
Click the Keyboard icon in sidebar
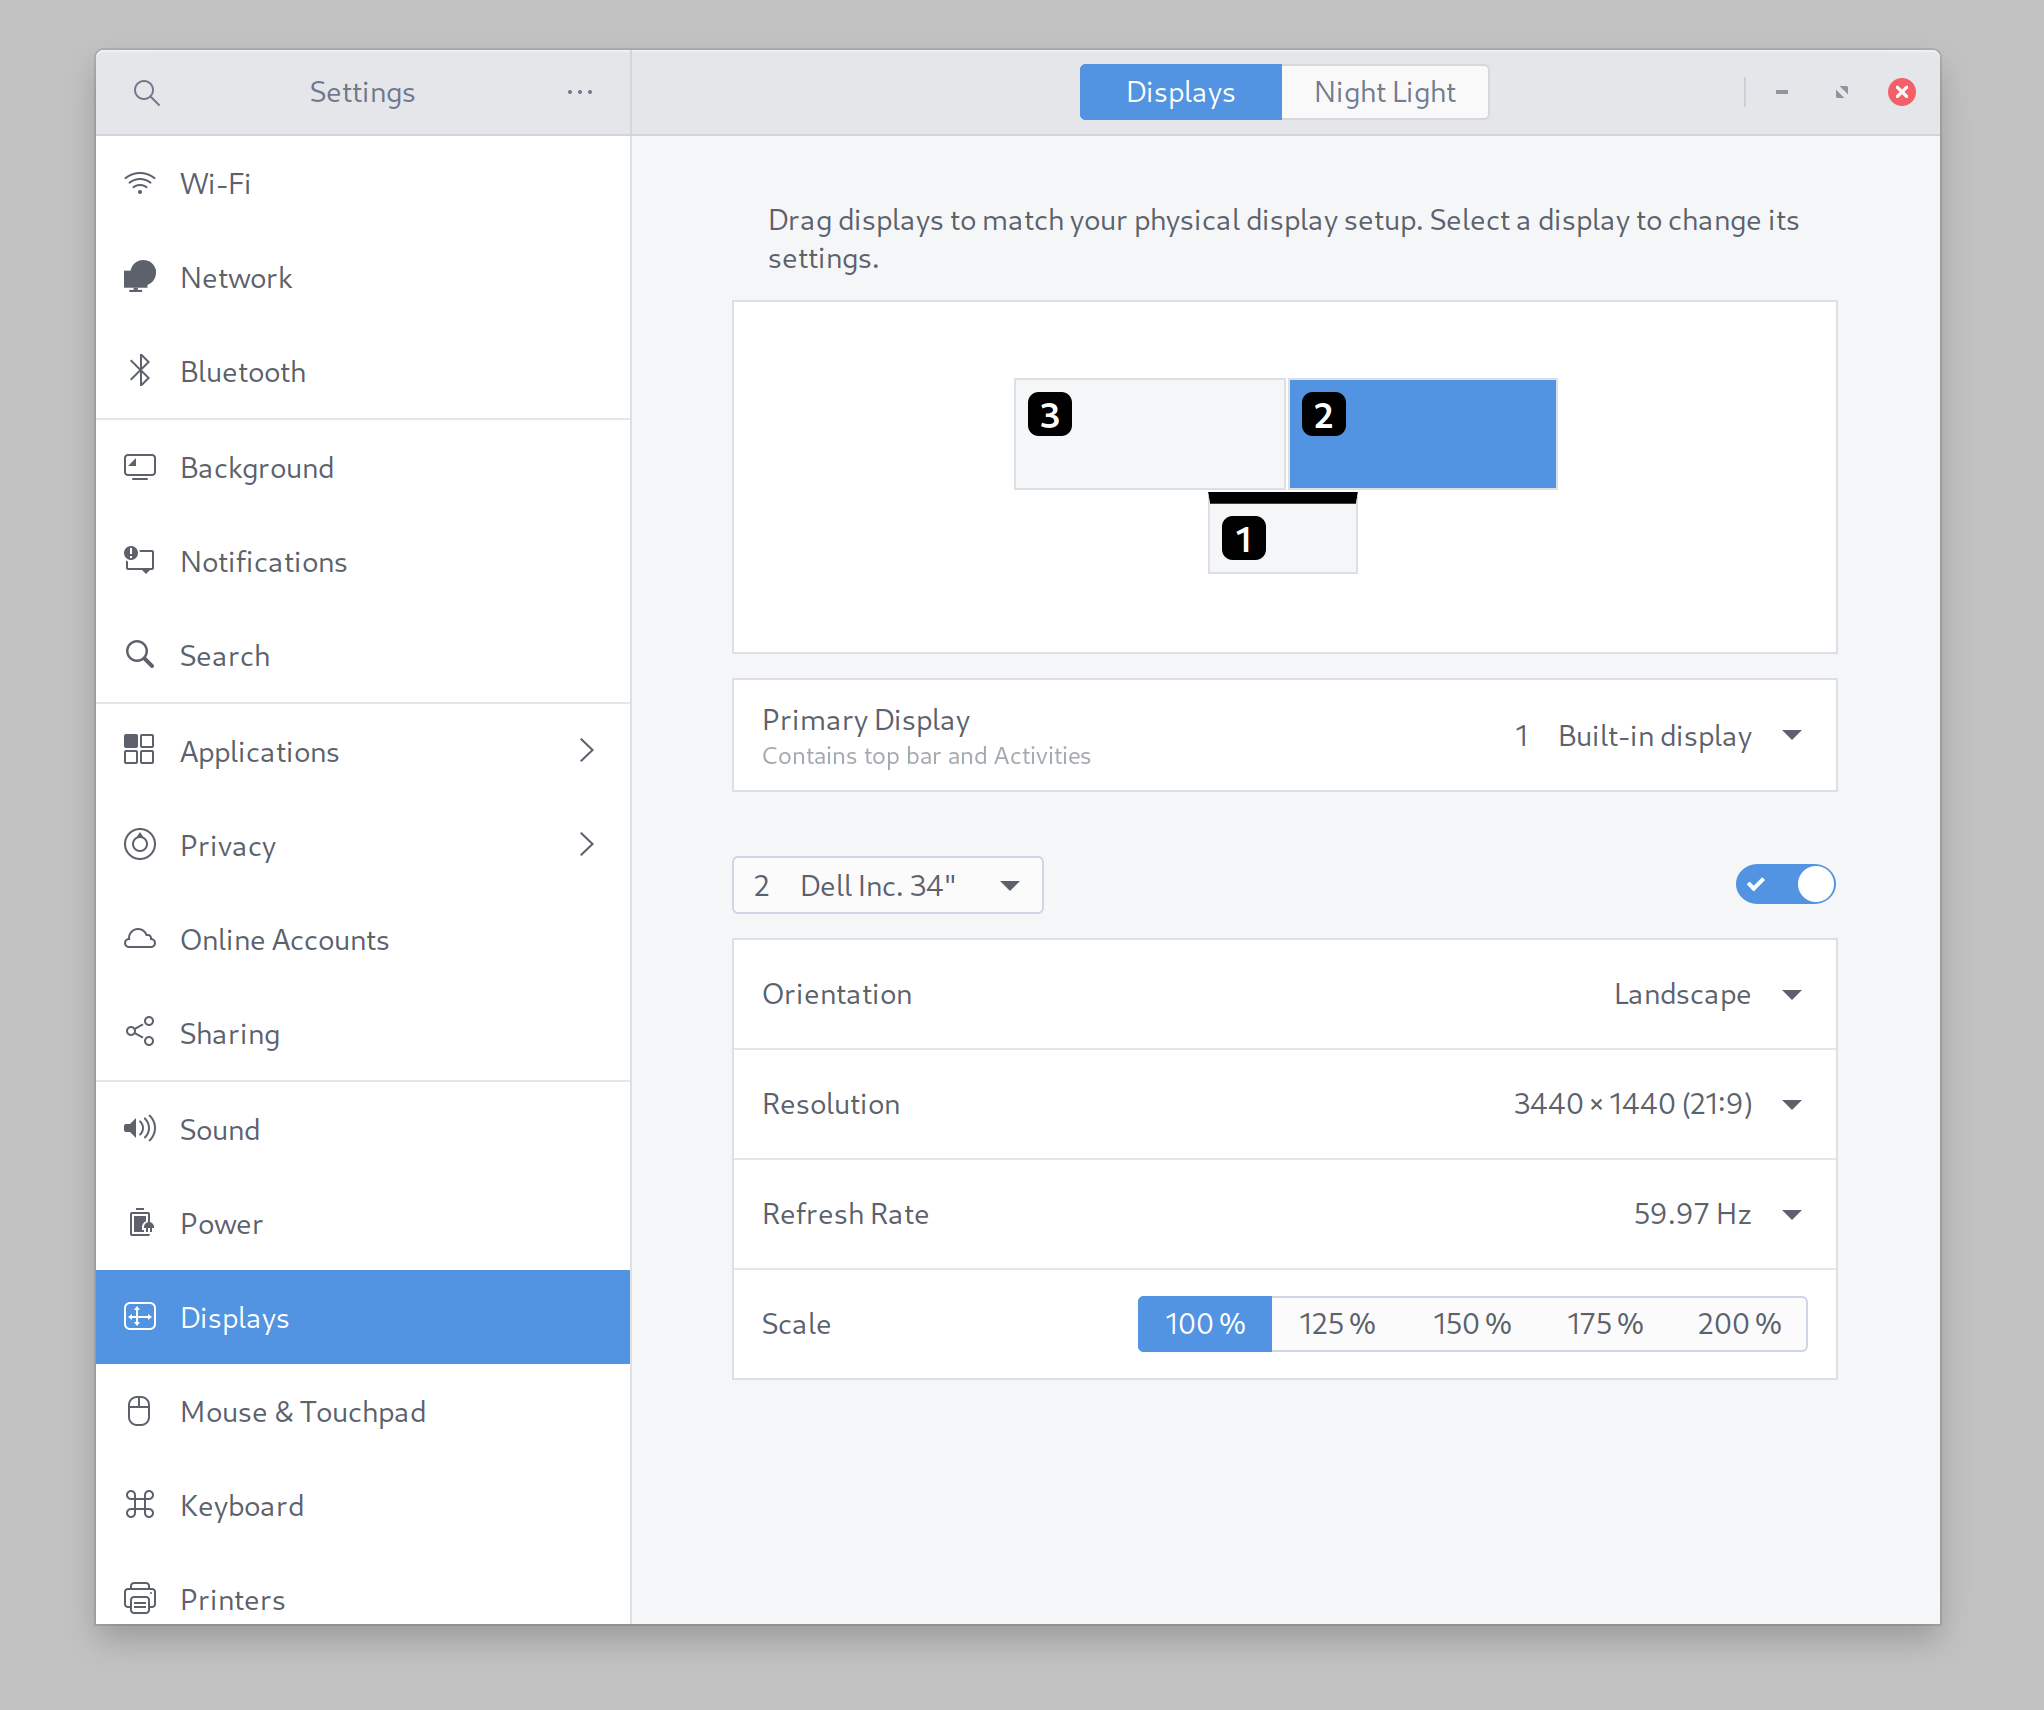coord(140,1505)
